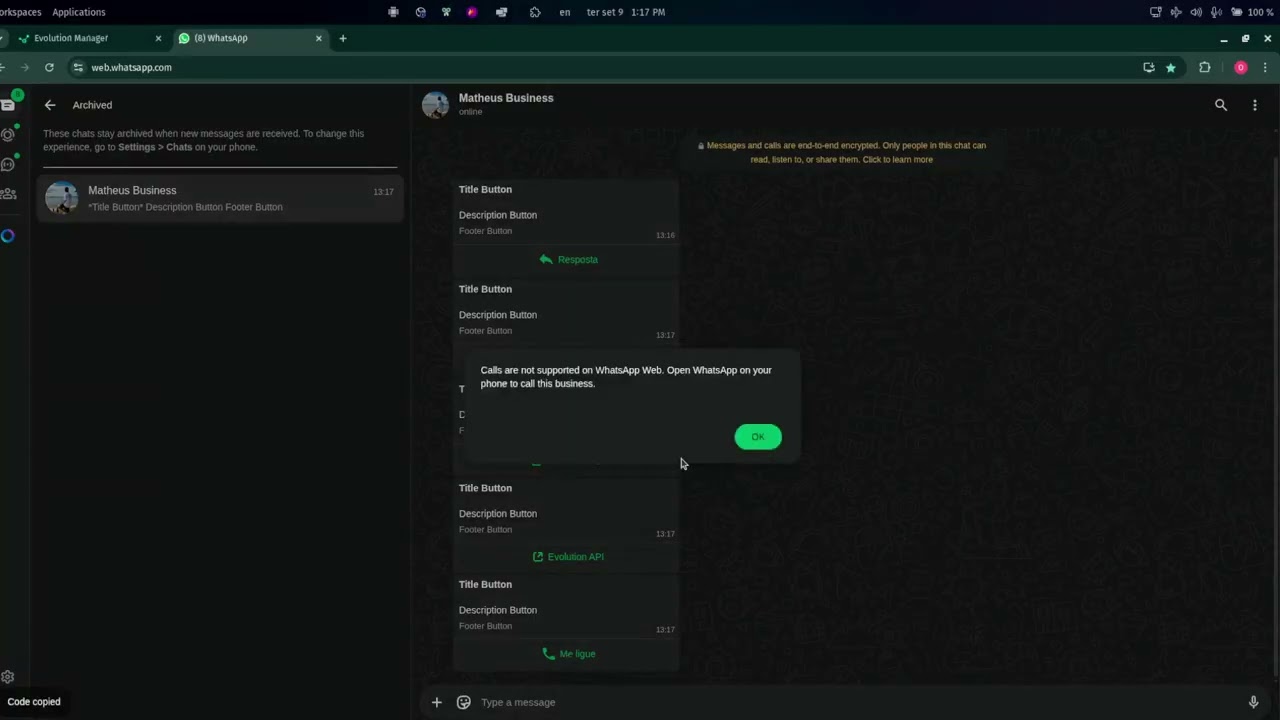Click the address bar showing web.whatsapp.com
The image size is (1280, 720).
click(x=600, y=67)
